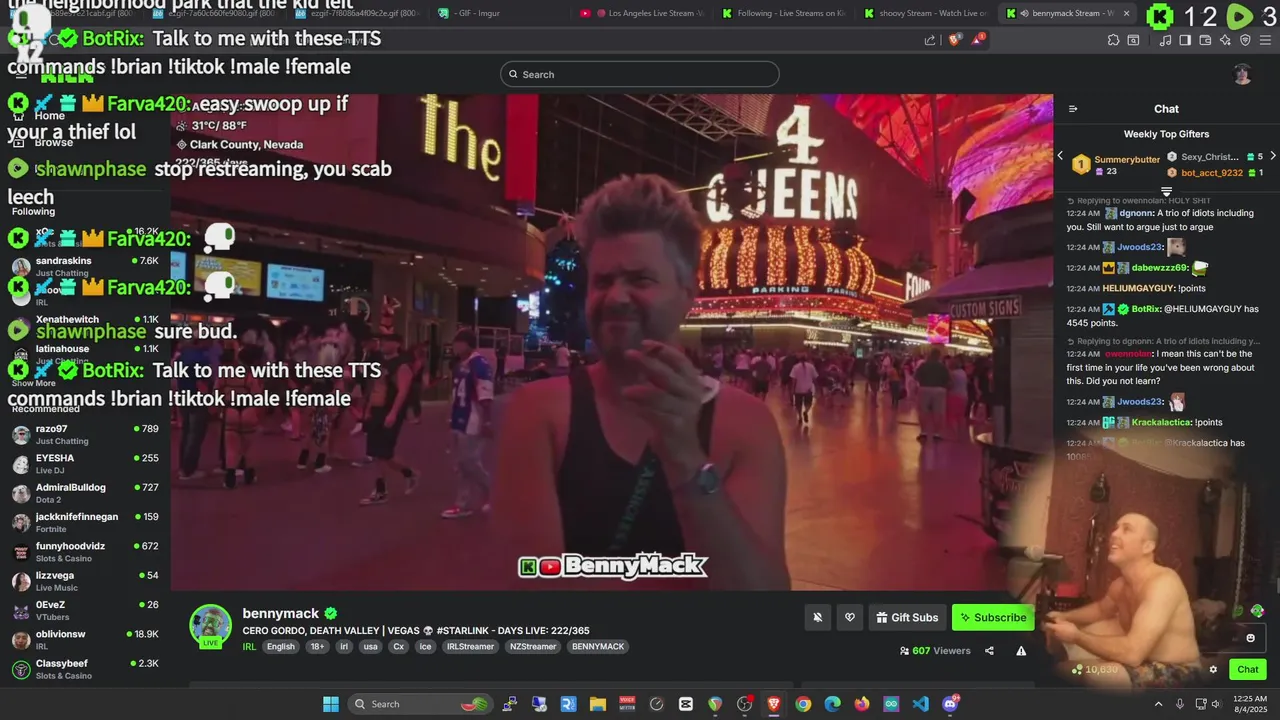Close the bennymack Stream tab
The height and width of the screenshot is (720, 1280).
point(1126,13)
